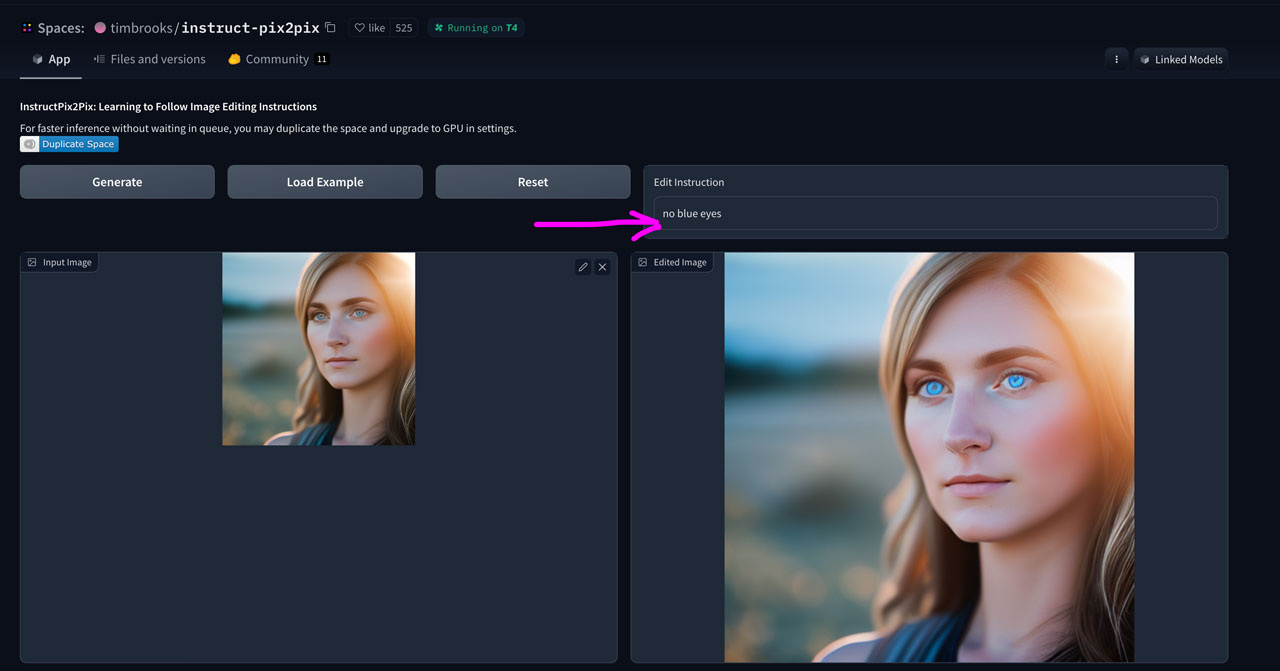
Task: Click inside the Edit Instruction text field
Action: pos(934,213)
